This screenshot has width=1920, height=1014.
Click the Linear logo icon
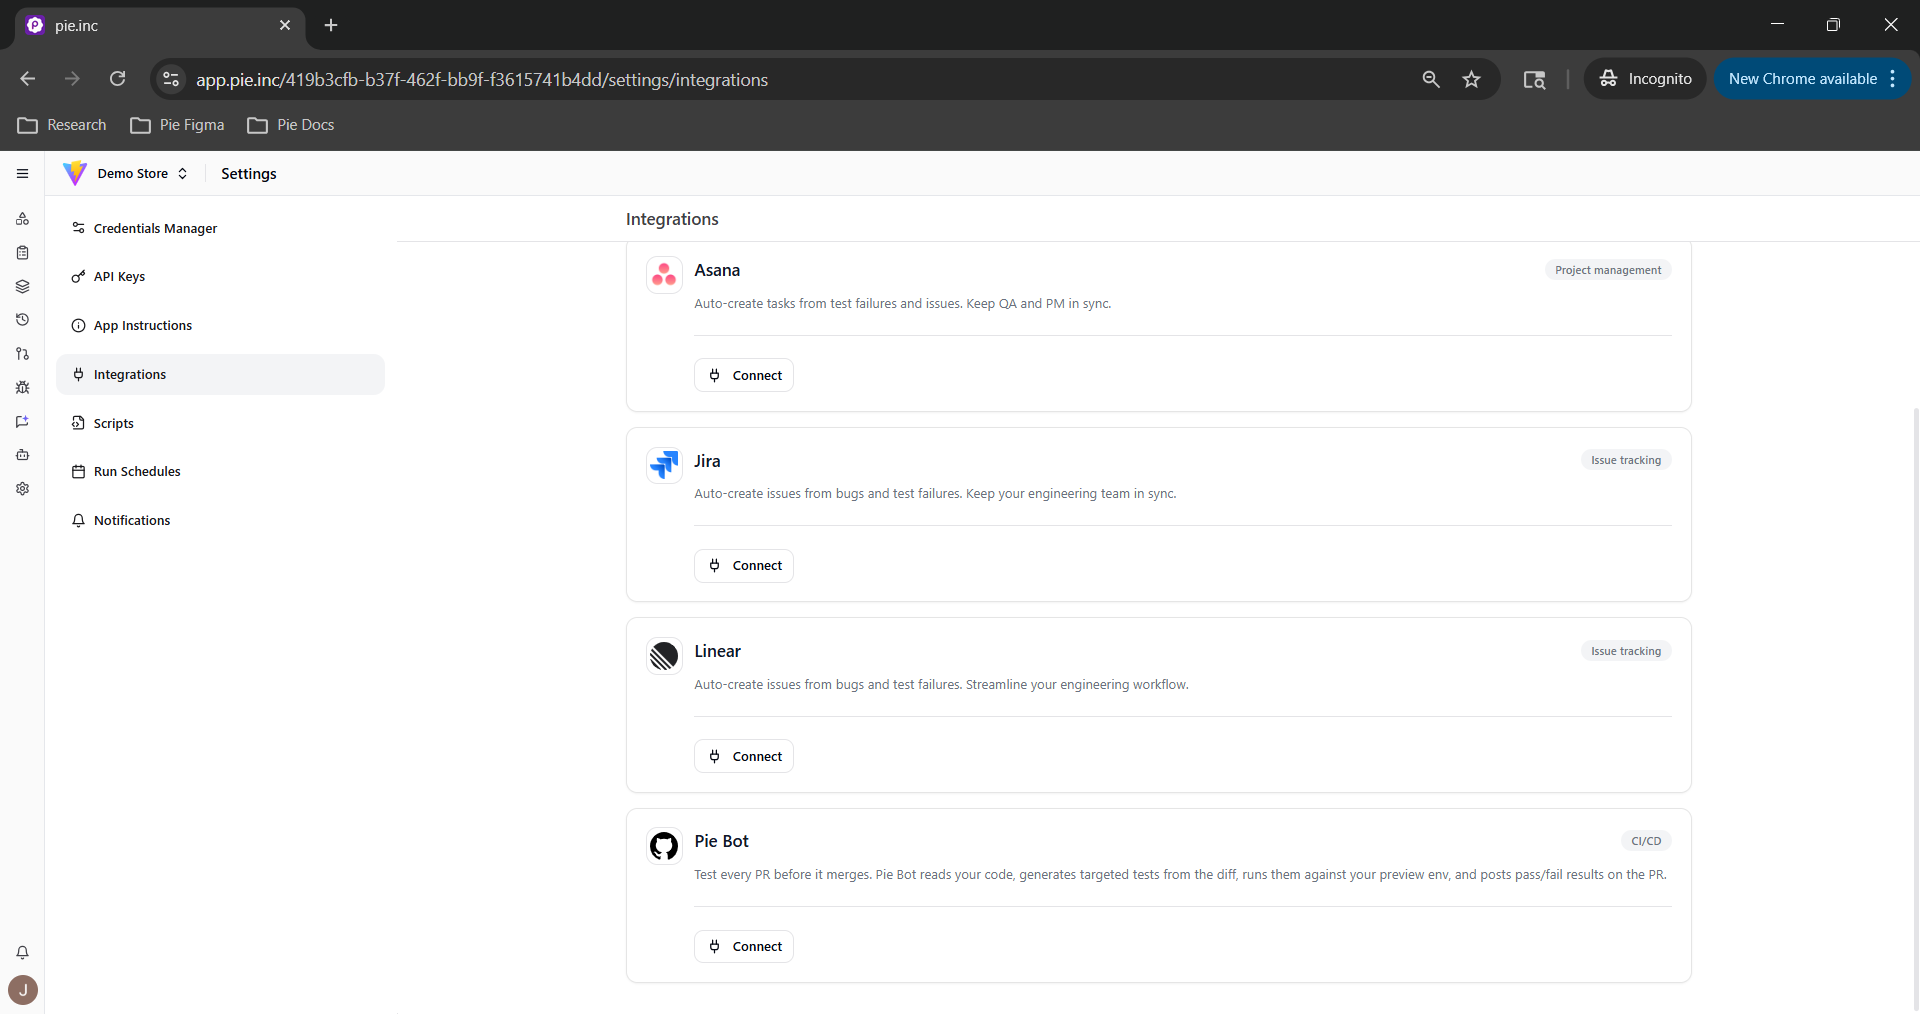pos(664,656)
